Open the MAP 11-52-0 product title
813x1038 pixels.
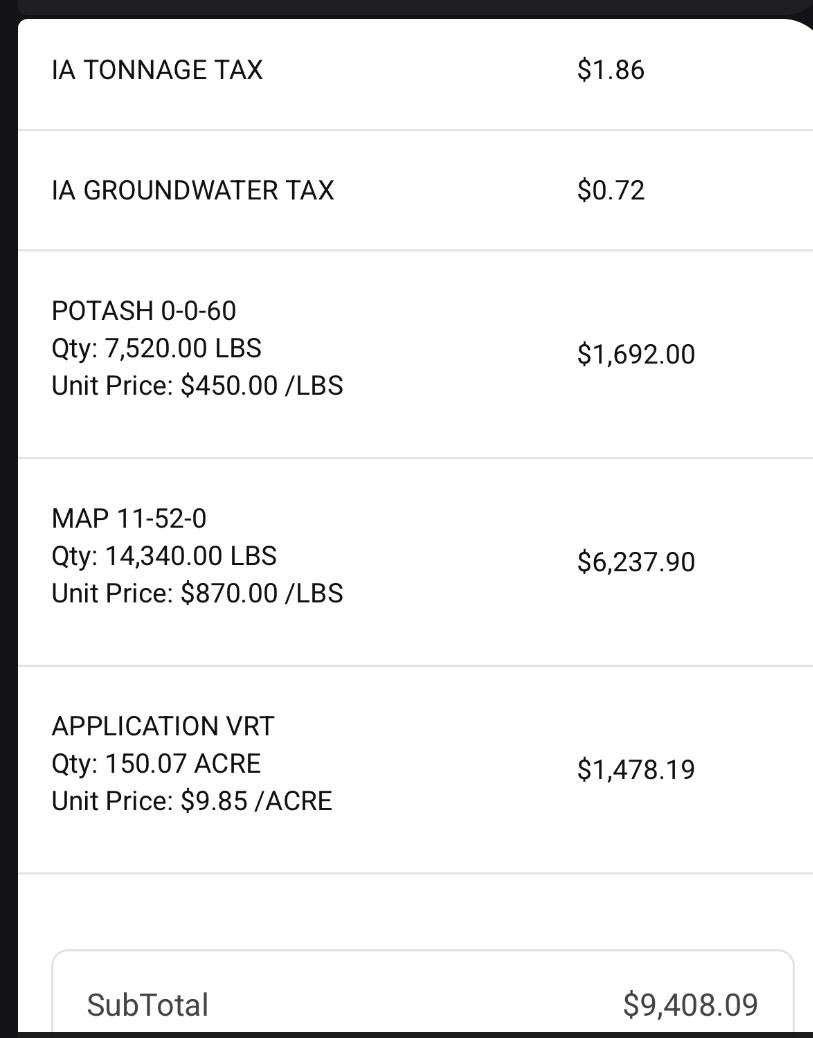click(x=129, y=518)
